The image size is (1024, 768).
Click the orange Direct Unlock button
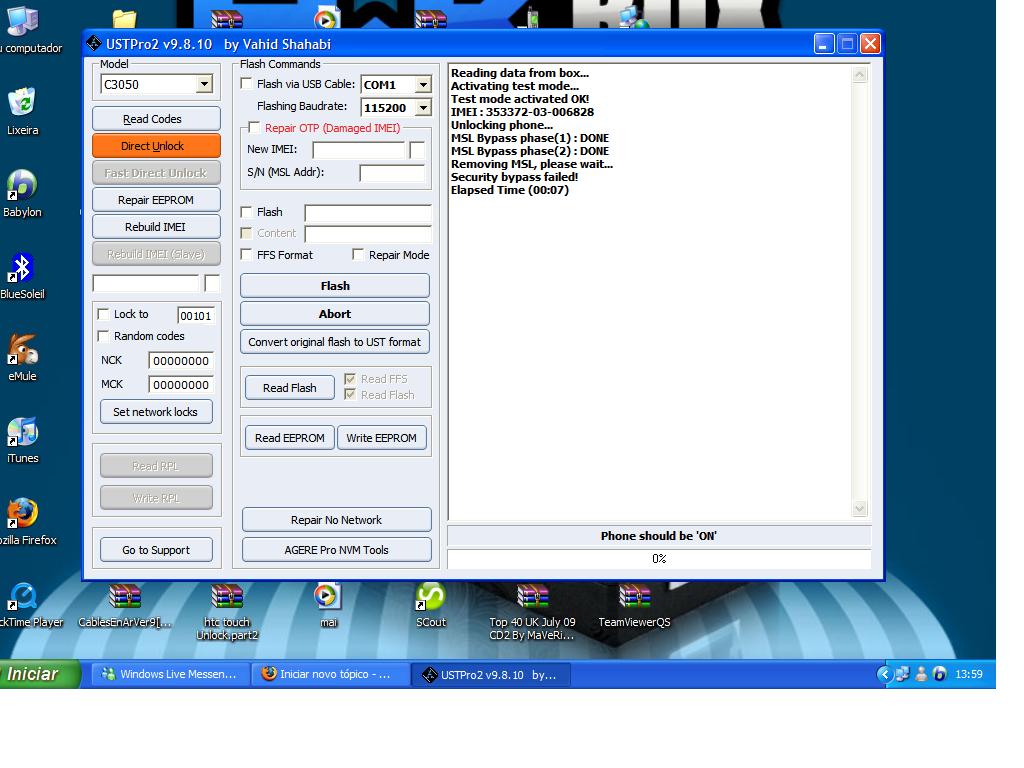point(156,146)
